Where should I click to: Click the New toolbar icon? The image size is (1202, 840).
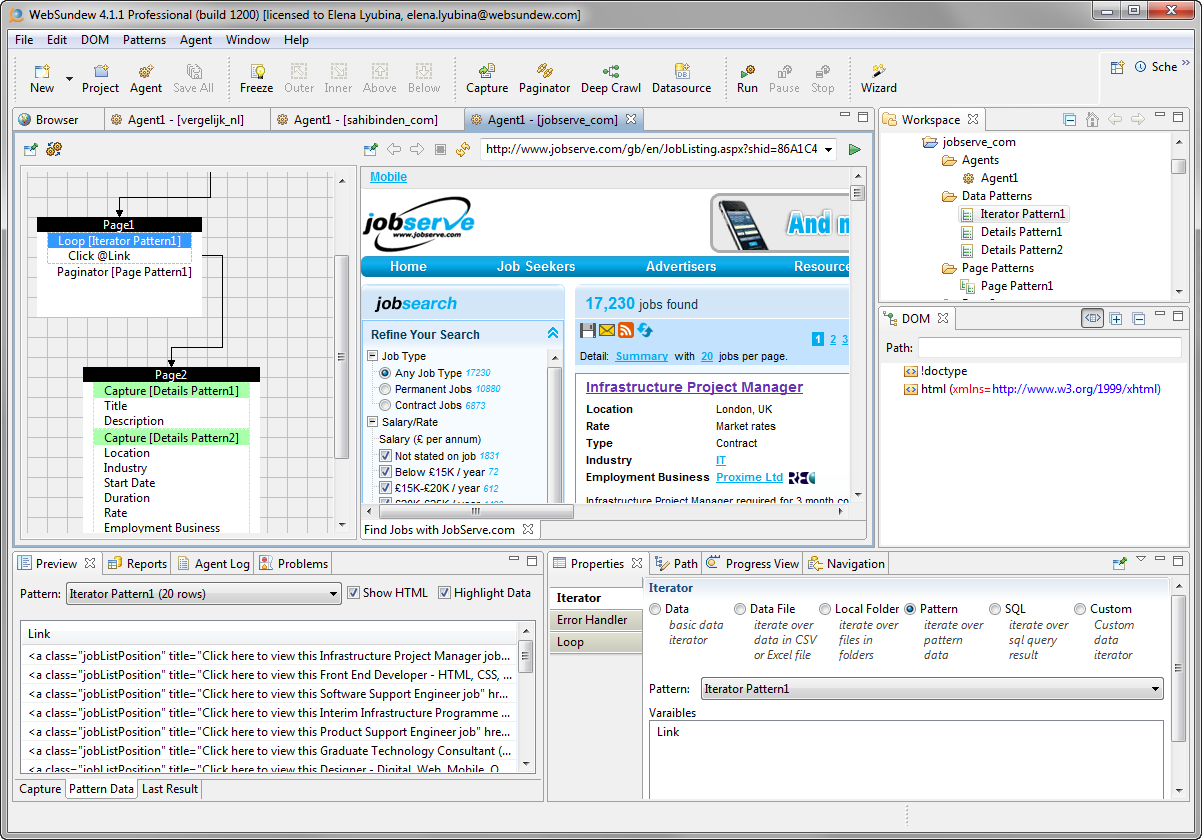coord(42,71)
